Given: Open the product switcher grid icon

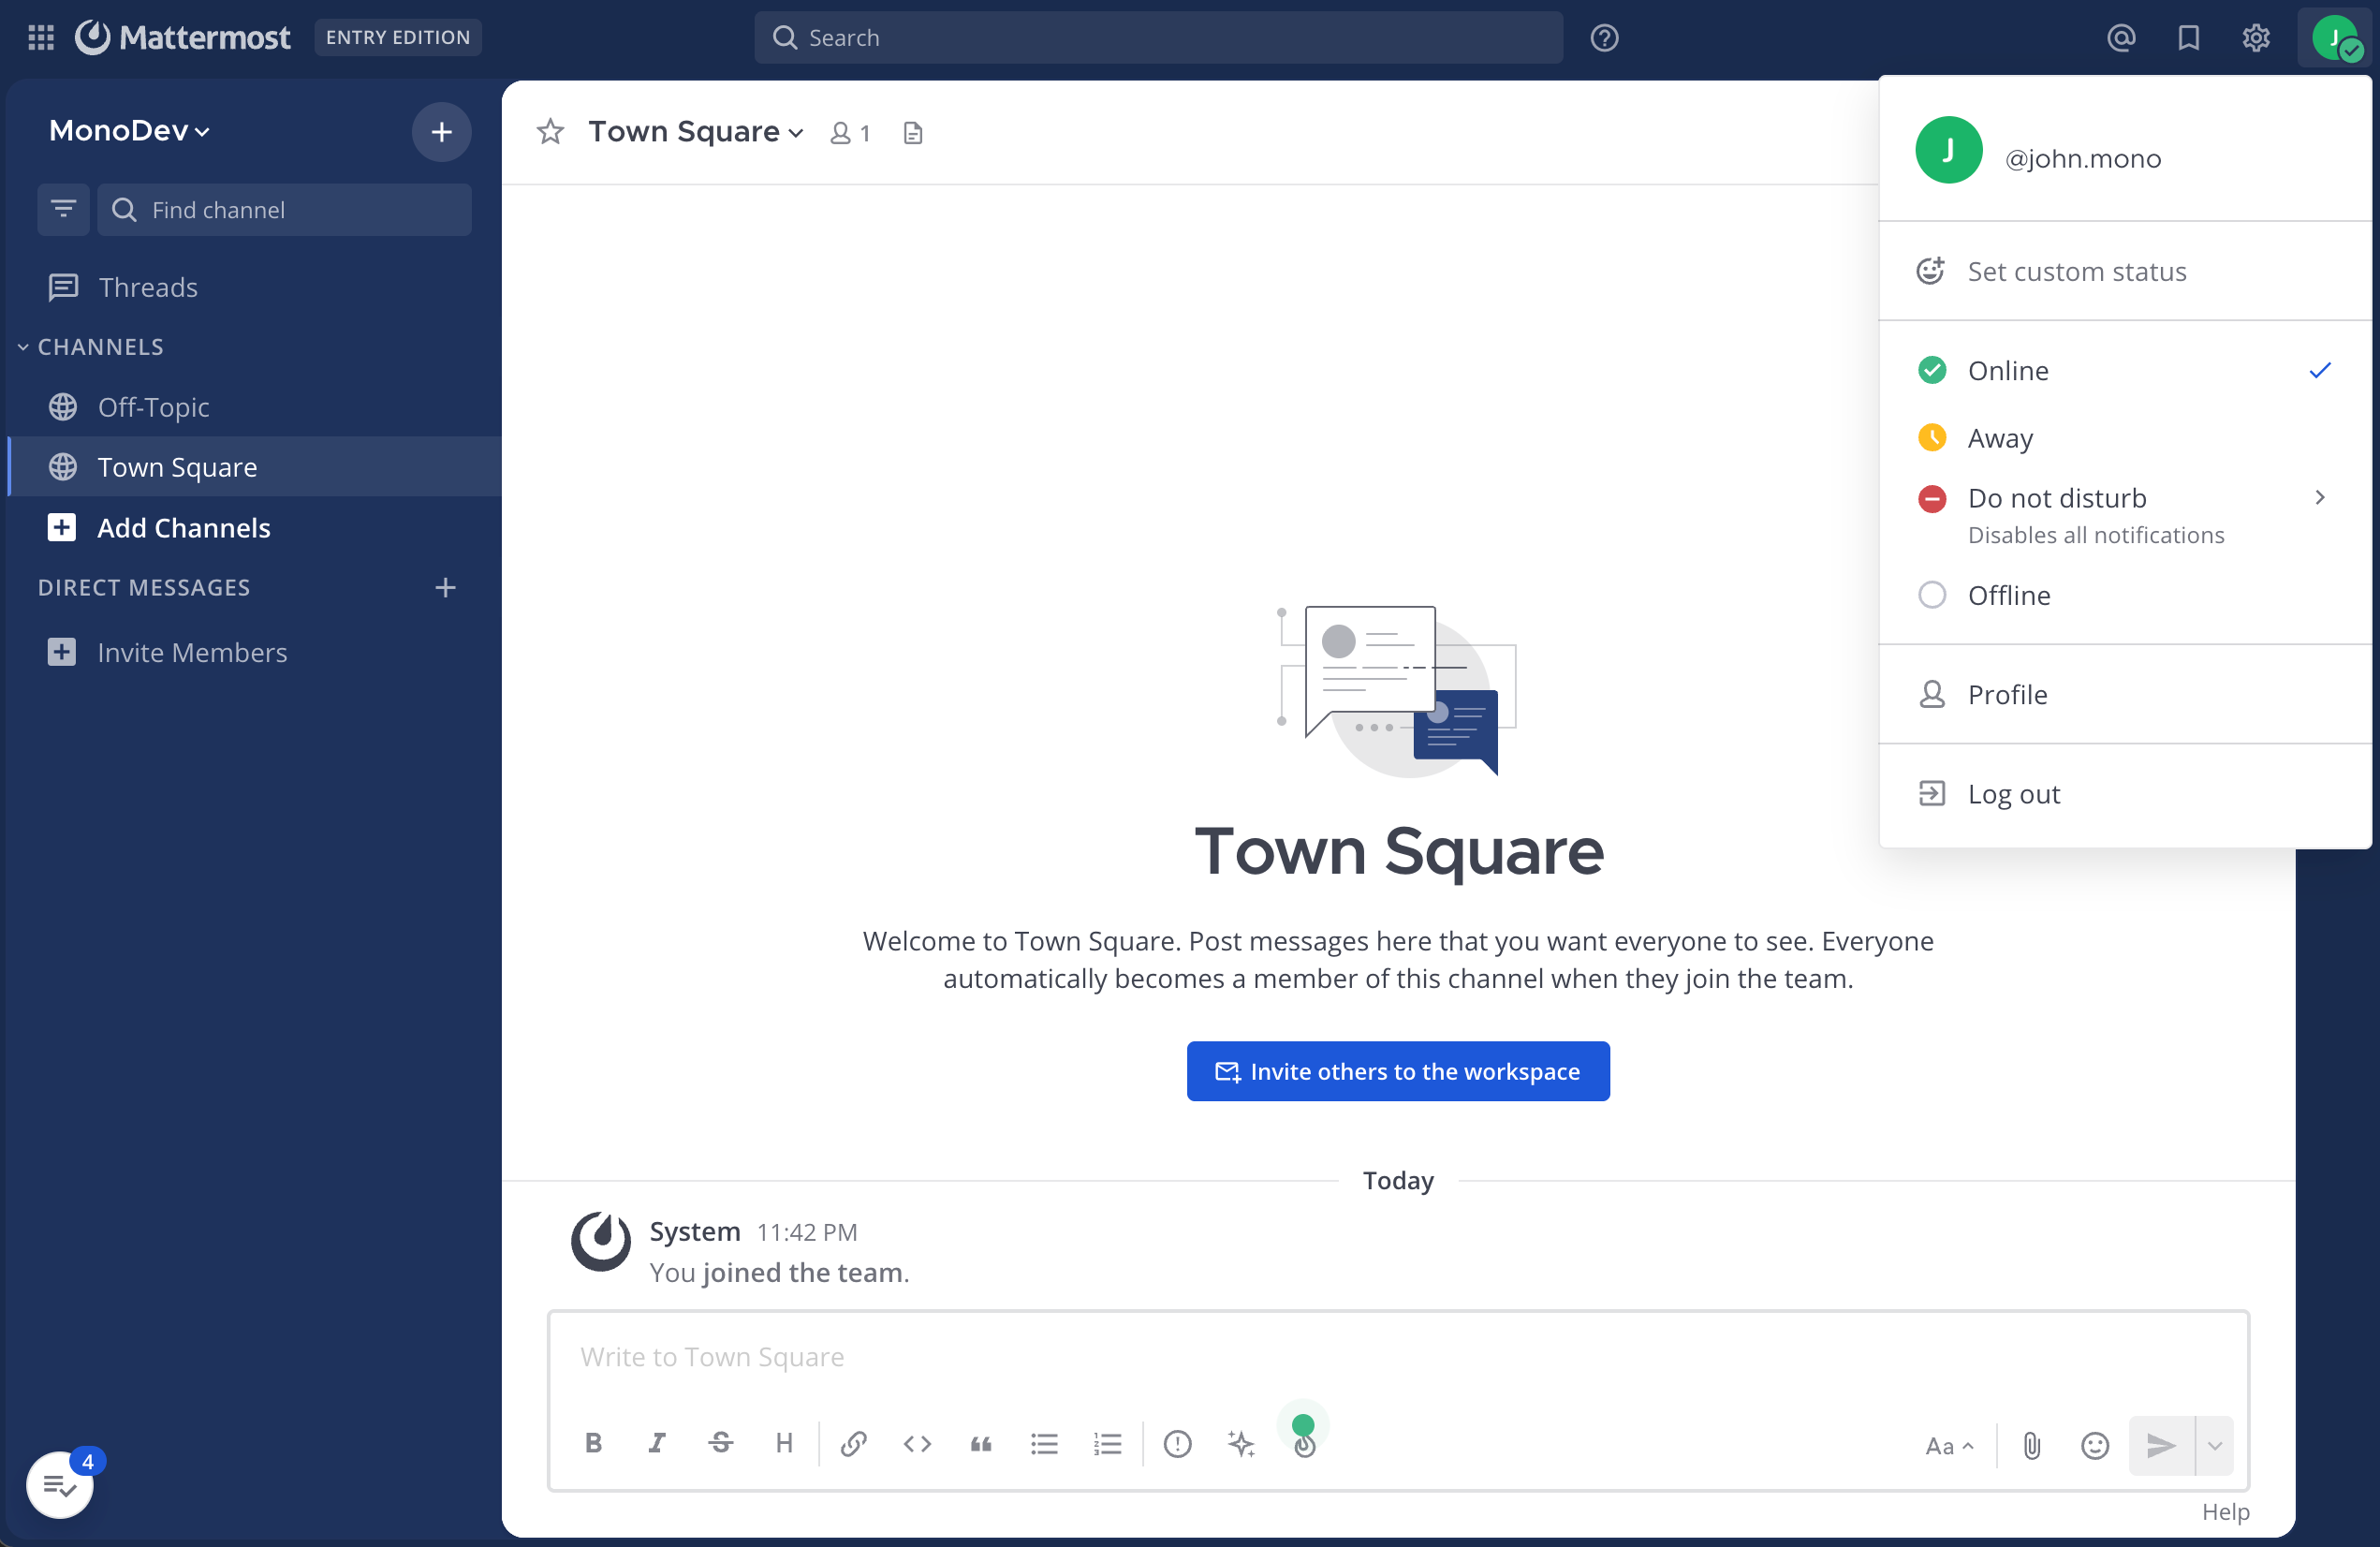Looking at the screenshot, I should 41,37.
